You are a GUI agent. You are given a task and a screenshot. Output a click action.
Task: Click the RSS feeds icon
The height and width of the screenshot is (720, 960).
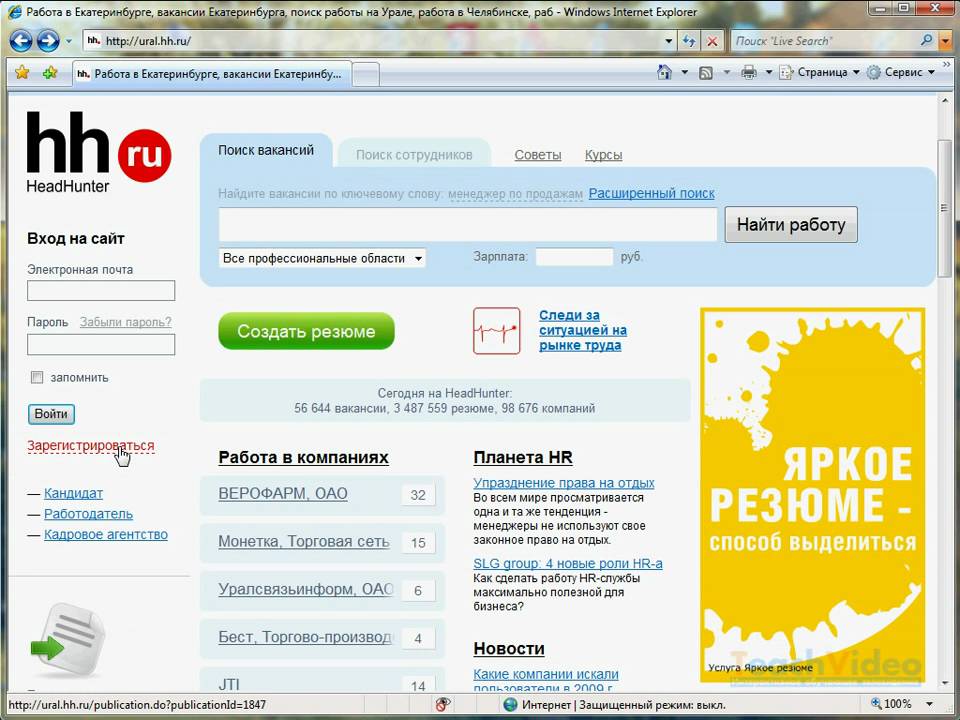705,72
